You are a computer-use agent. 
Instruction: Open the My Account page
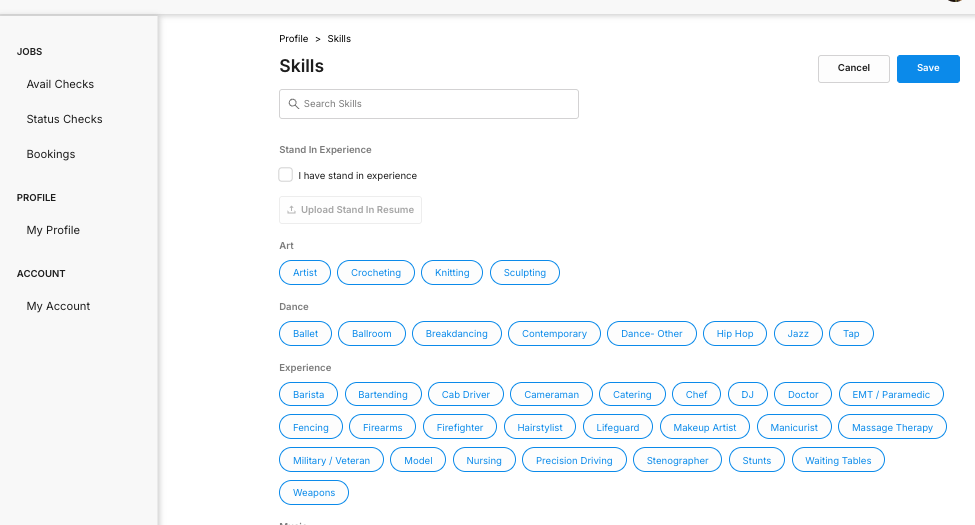click(x=58, y=306)
